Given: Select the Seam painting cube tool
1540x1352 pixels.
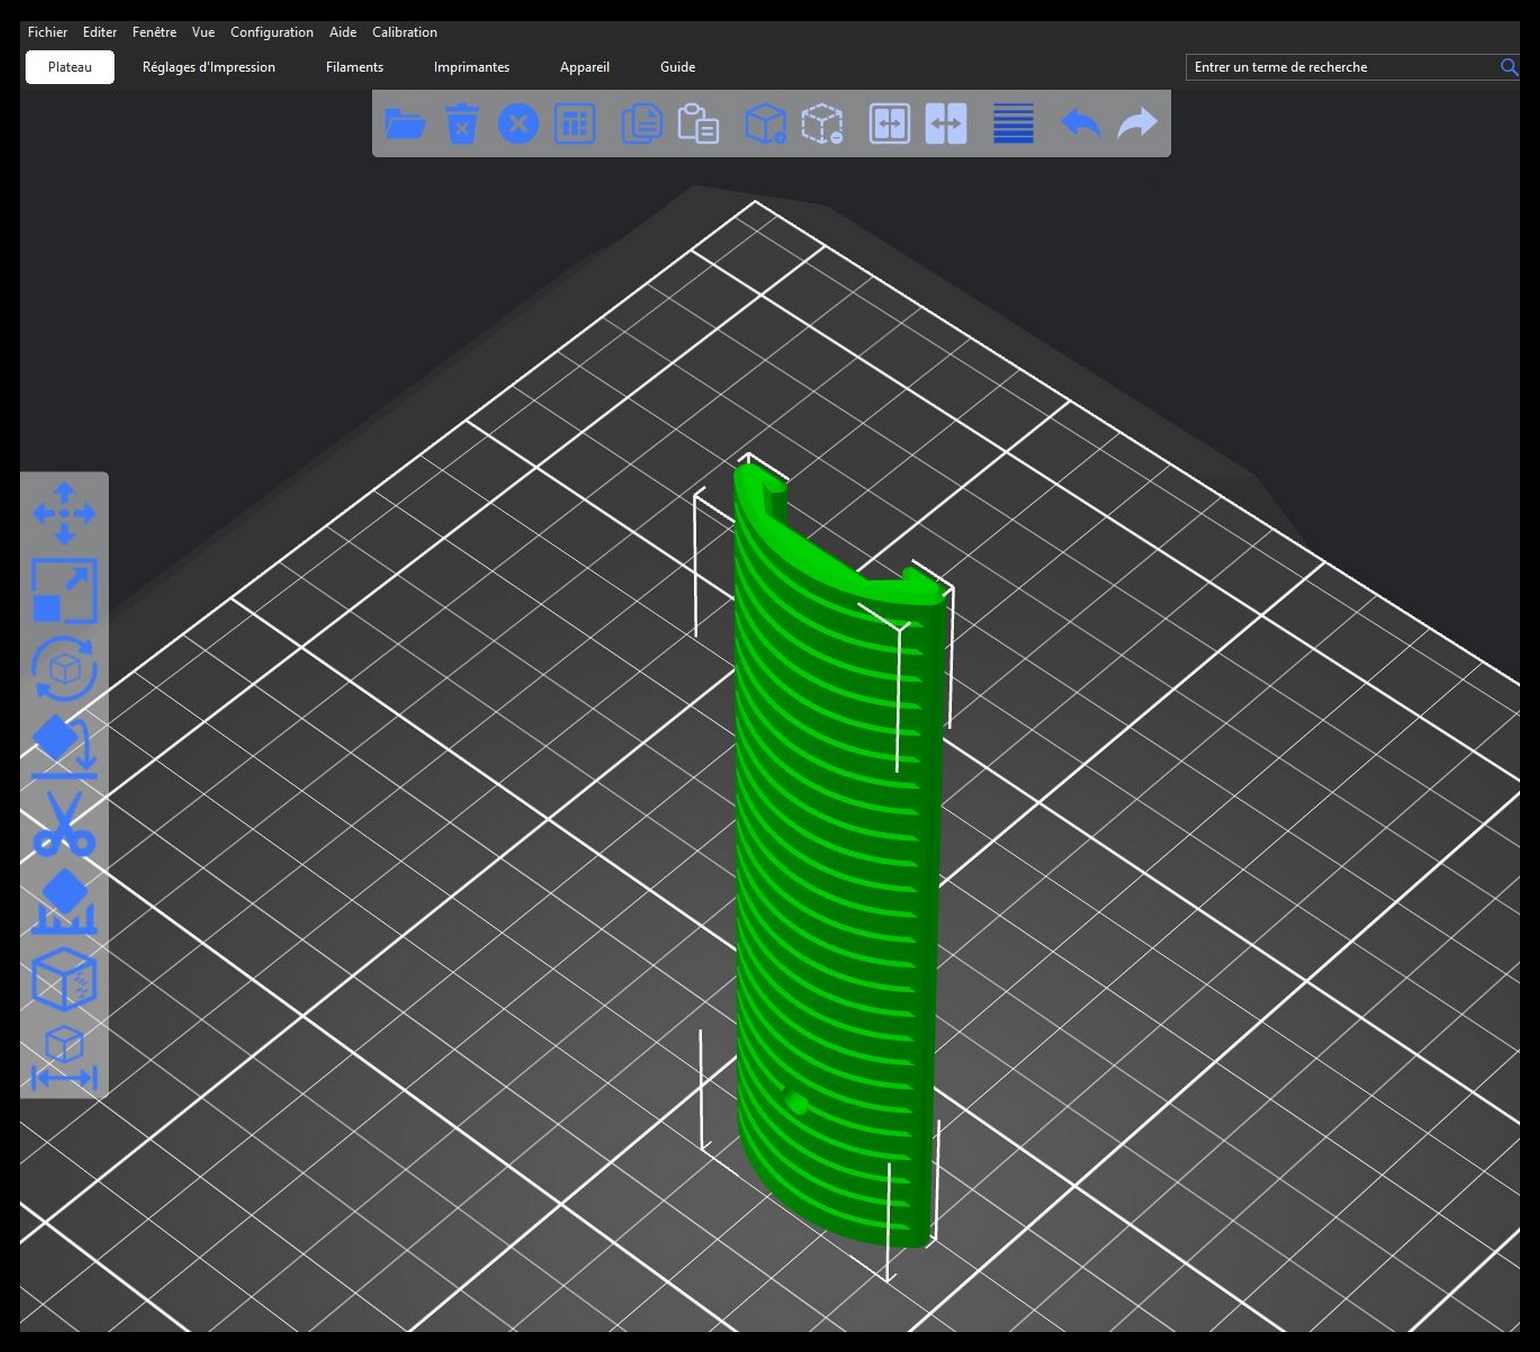Looking at the screenshot, I should 64,979.
